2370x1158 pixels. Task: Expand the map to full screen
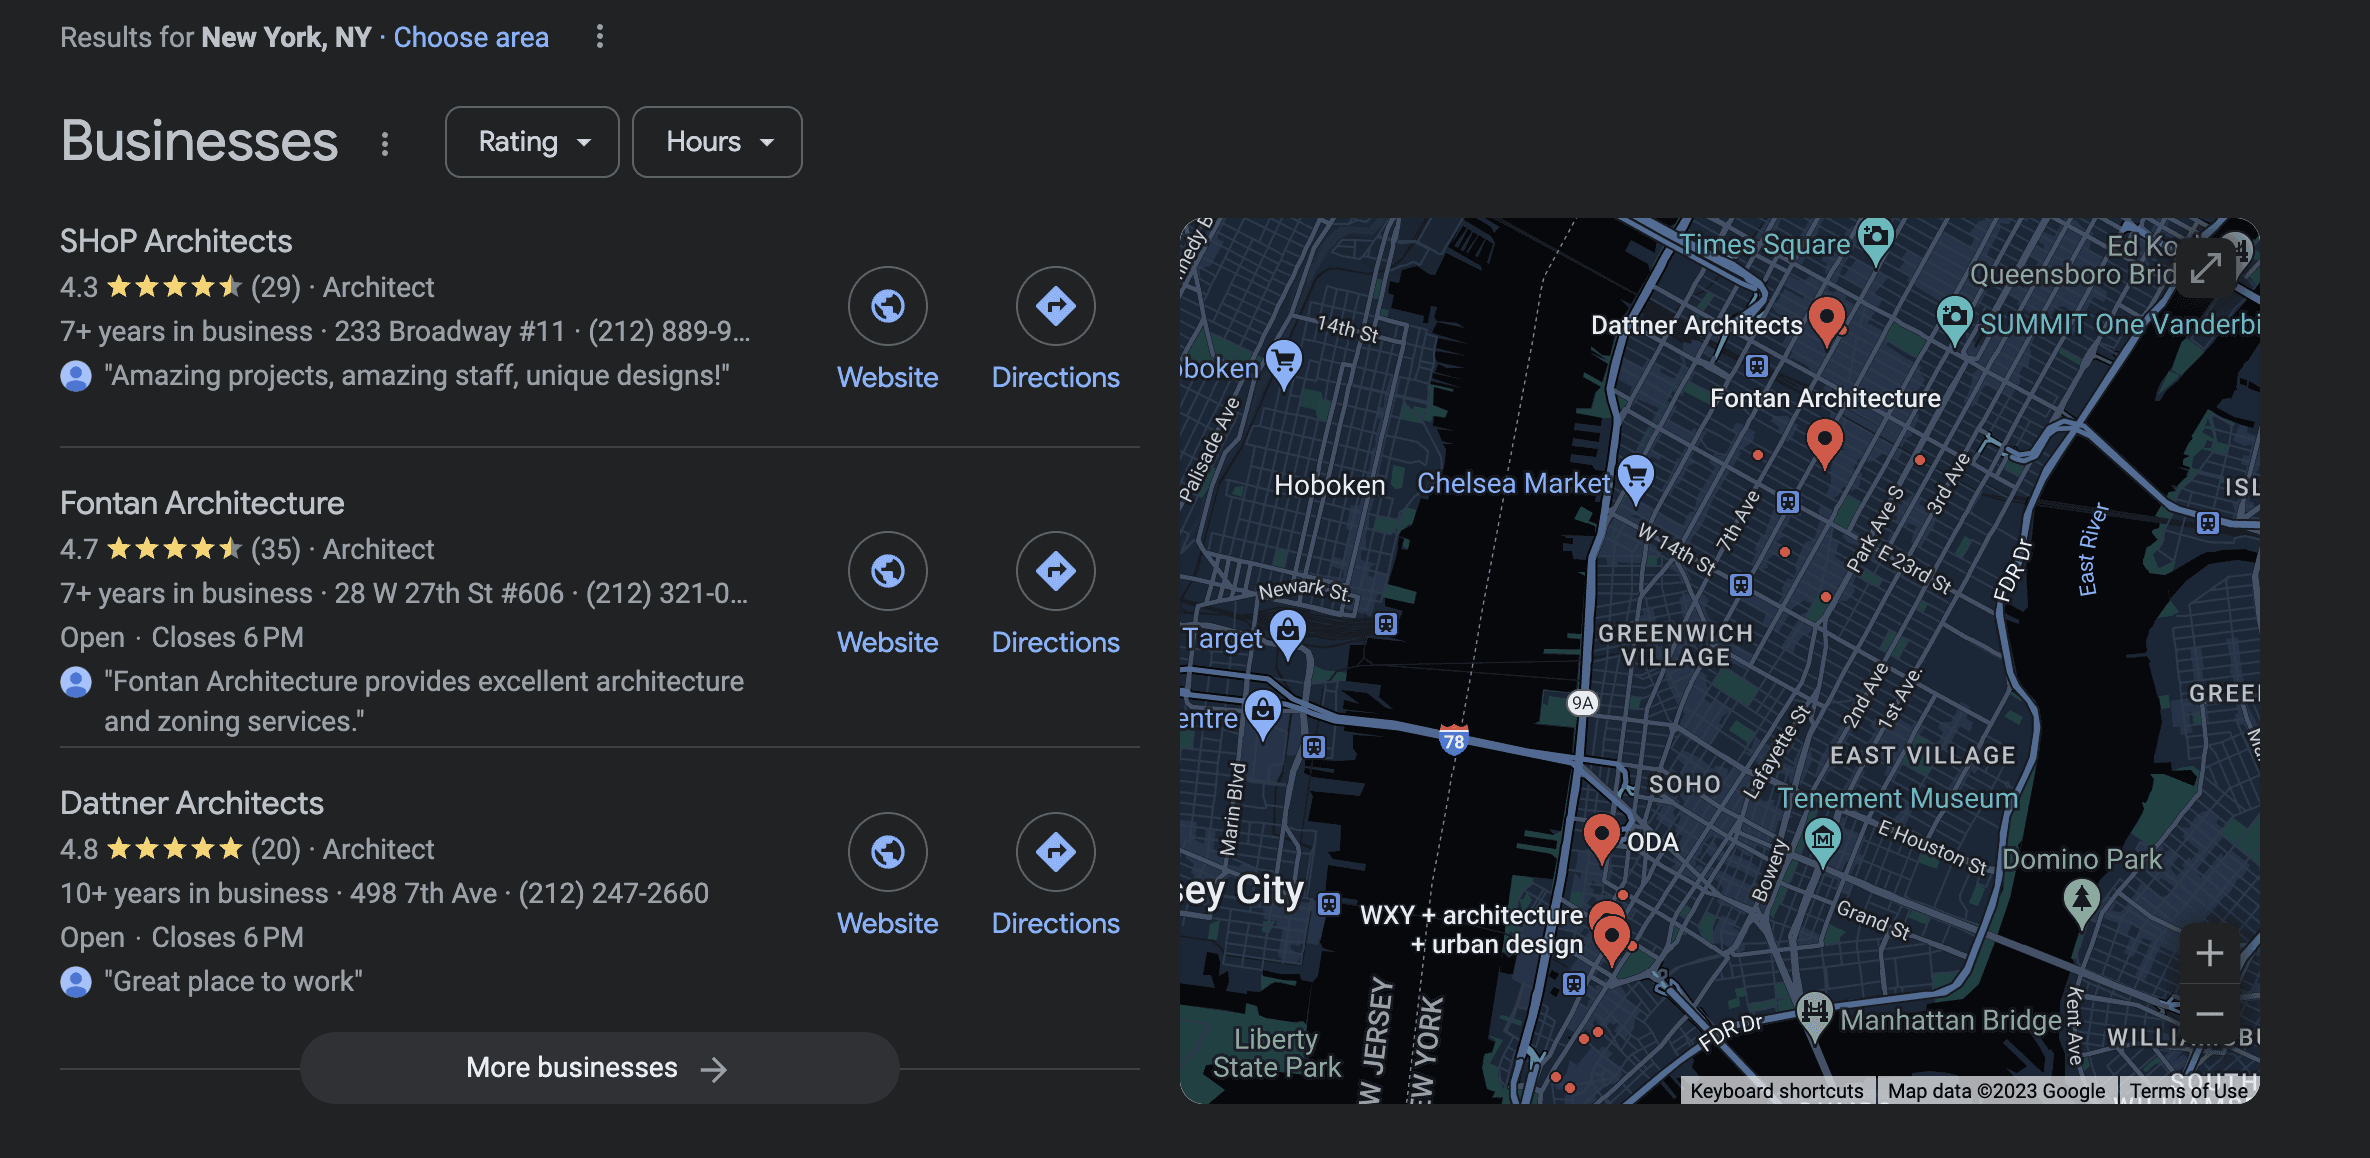pos(2205,268)
